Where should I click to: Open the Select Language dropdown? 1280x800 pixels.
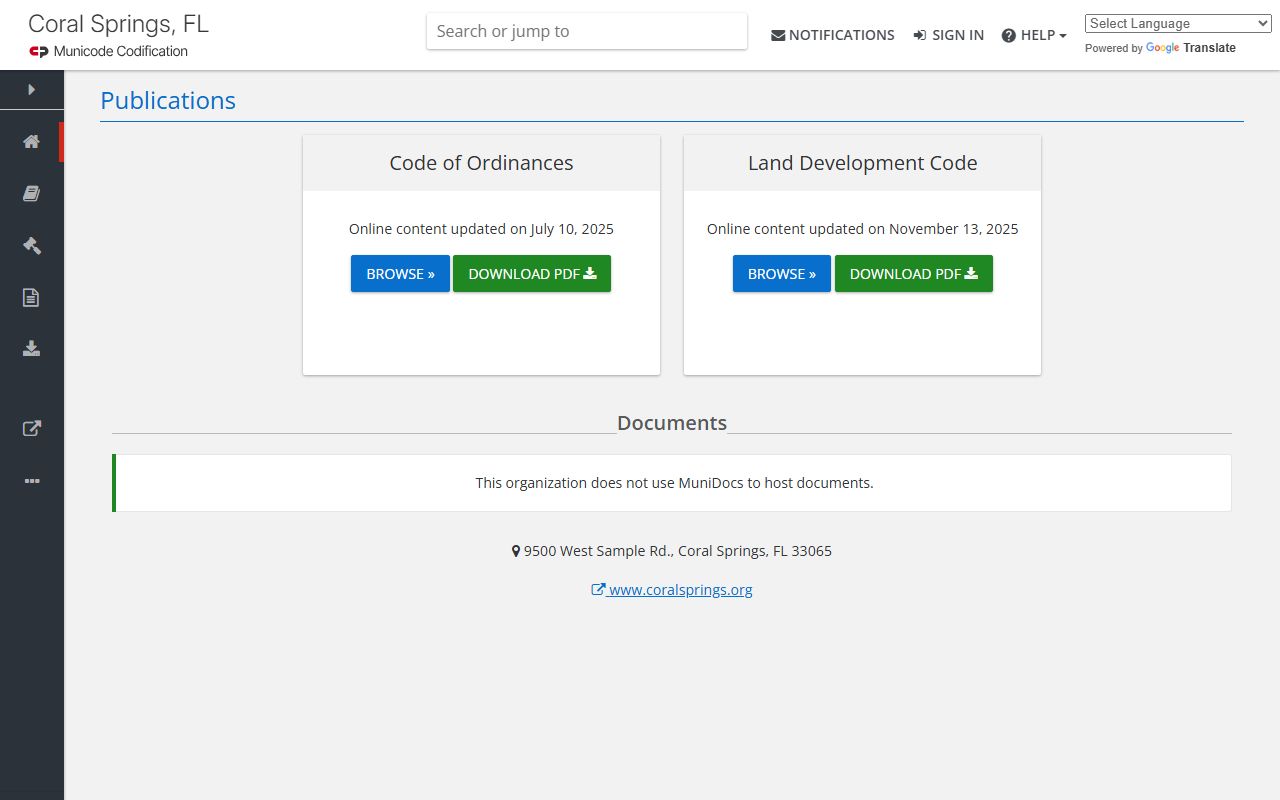pos(1177,24)
